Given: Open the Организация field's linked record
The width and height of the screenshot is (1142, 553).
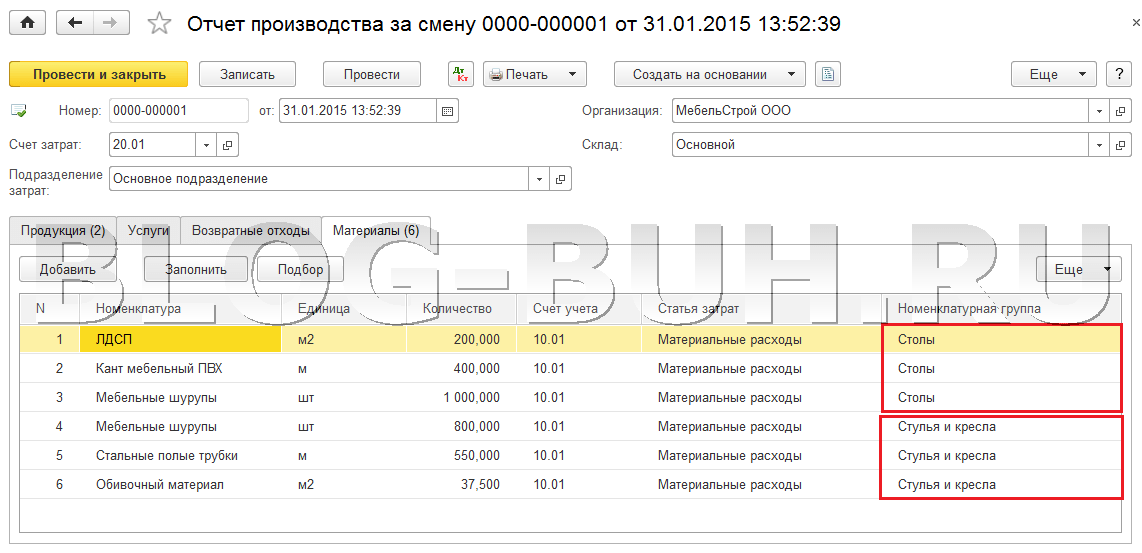Looking at the screenshot, I should pyautogui.click(x=1121, y=111).
